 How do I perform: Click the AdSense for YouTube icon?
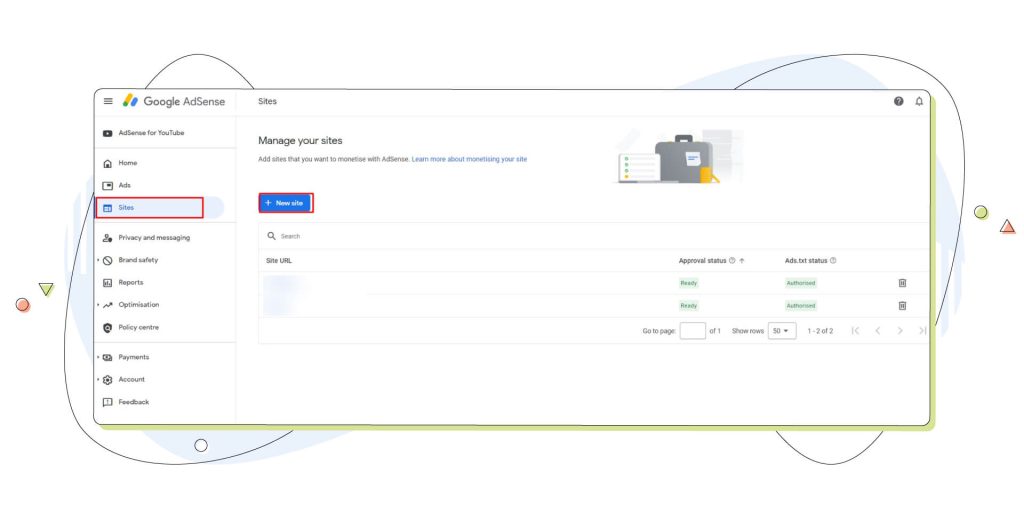coord(108,133)
